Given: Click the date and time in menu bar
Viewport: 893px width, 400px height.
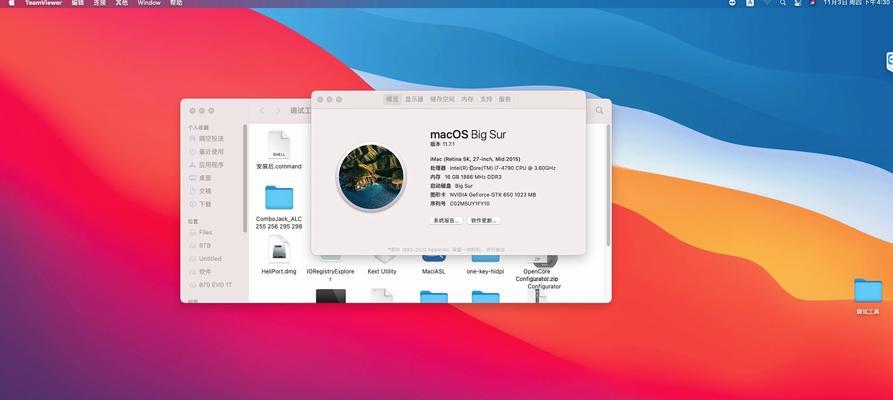Looking at the screenshot, I should click(x=858, y=3).
